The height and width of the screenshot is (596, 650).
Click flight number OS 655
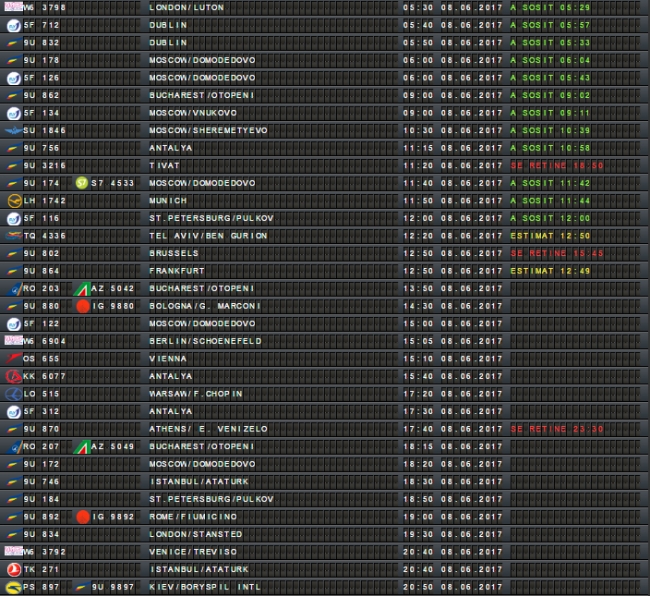[x=41, y=359]
